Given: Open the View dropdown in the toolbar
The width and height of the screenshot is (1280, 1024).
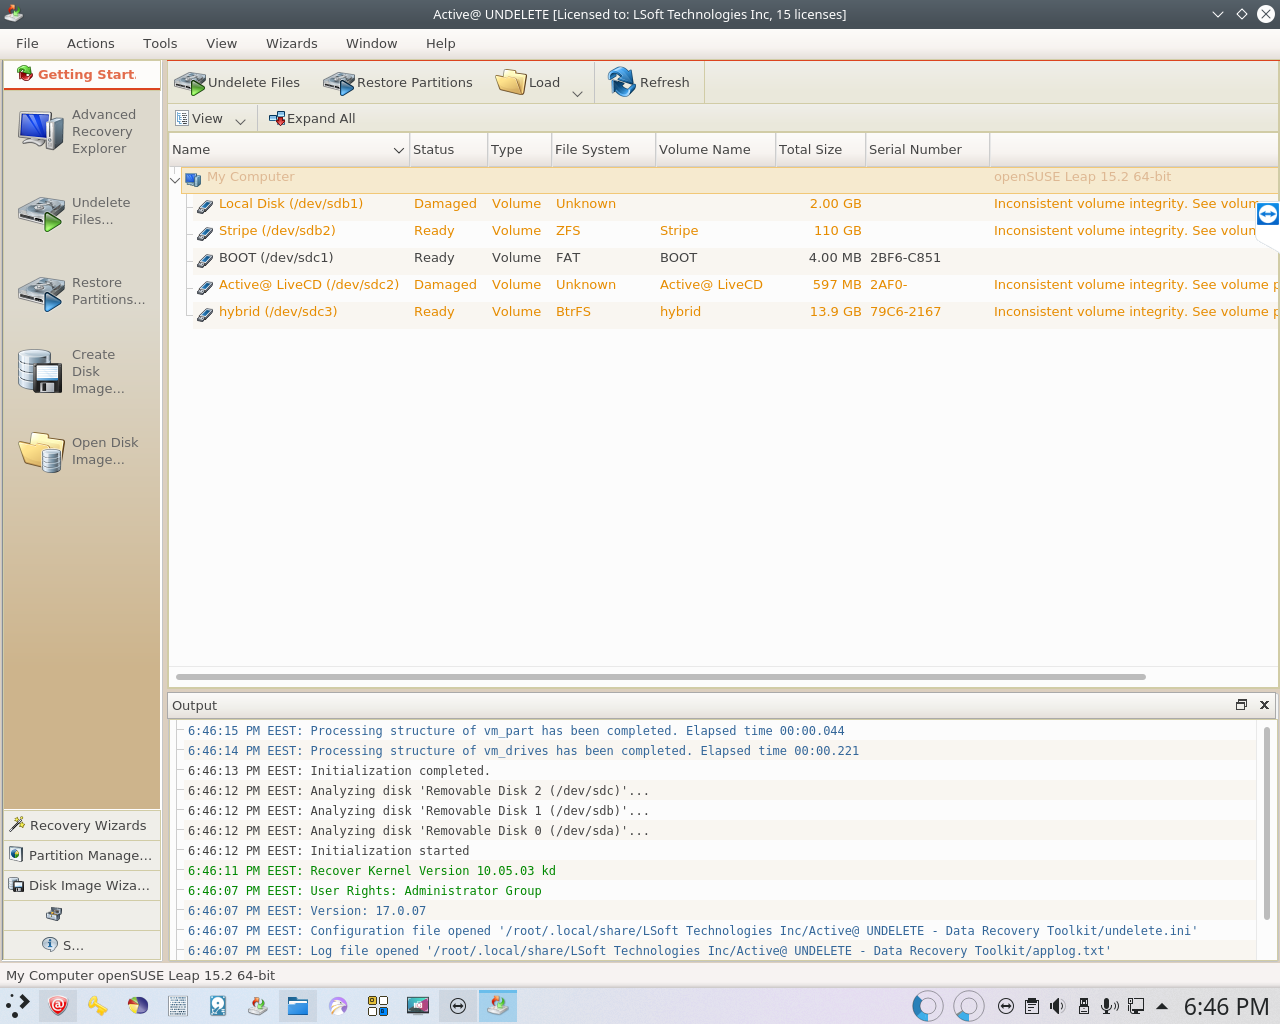Looking at the screenshot, I should 210,118.
